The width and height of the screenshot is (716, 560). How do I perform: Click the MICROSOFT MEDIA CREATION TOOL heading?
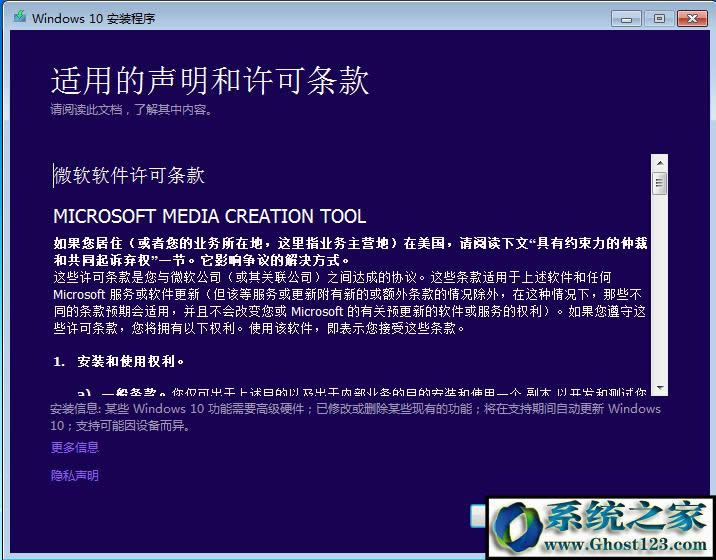point(209,216)
